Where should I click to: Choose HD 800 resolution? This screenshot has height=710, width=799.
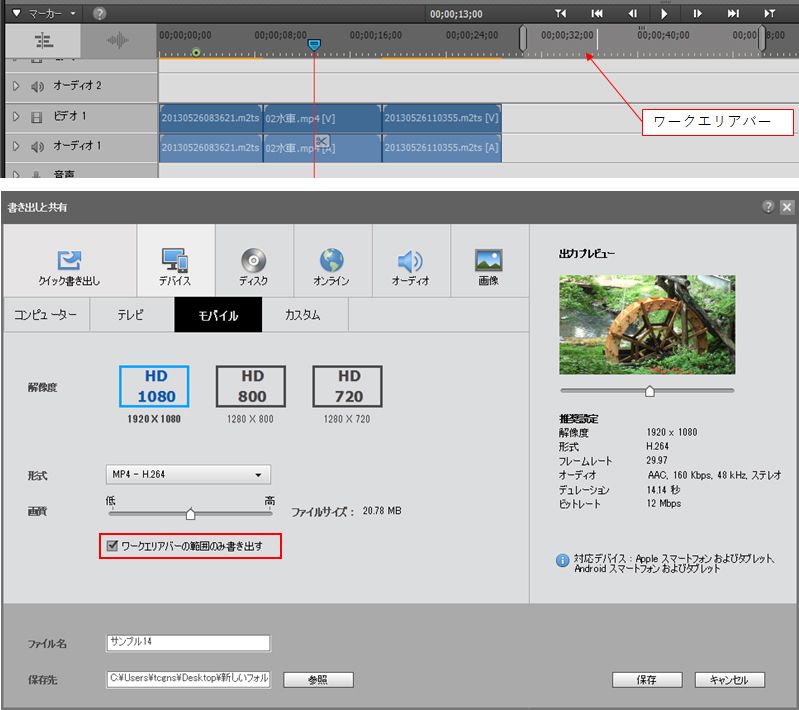[251, 386]
